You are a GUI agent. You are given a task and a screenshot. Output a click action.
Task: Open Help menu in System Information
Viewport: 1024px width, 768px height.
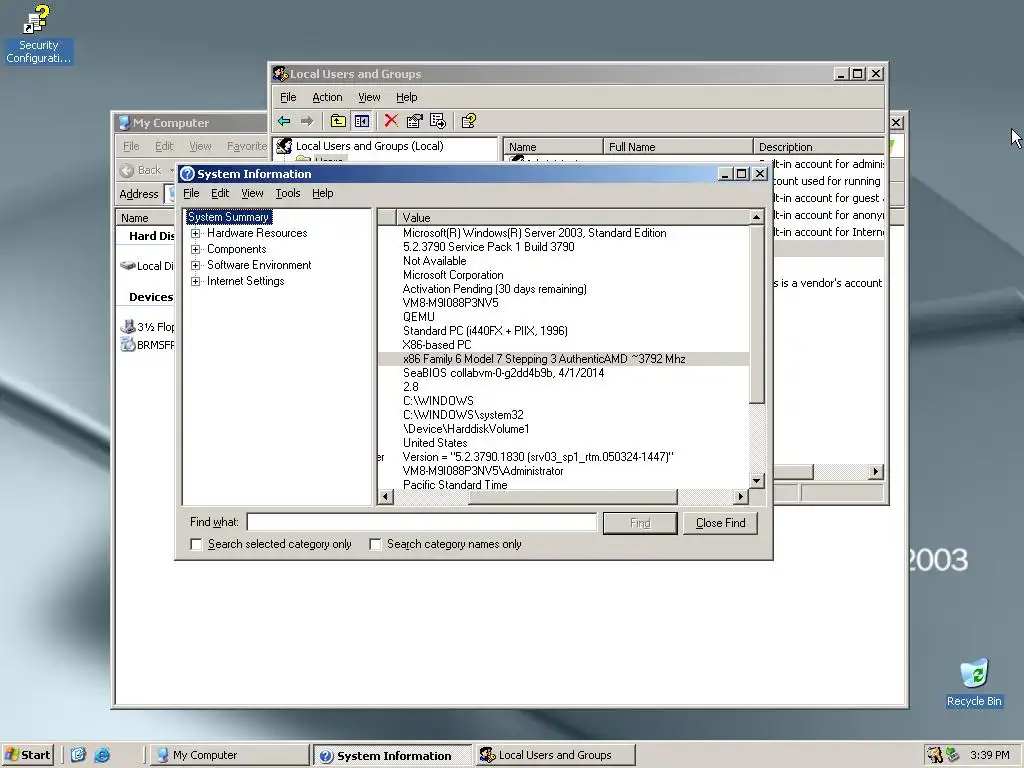pos(323,193)
